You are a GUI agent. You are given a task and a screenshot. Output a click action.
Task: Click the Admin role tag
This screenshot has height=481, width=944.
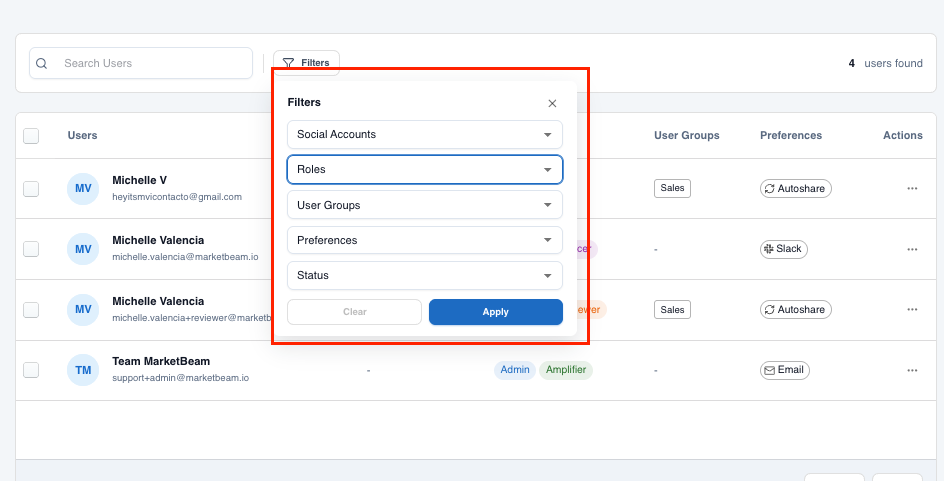click(x=515, y=370)
